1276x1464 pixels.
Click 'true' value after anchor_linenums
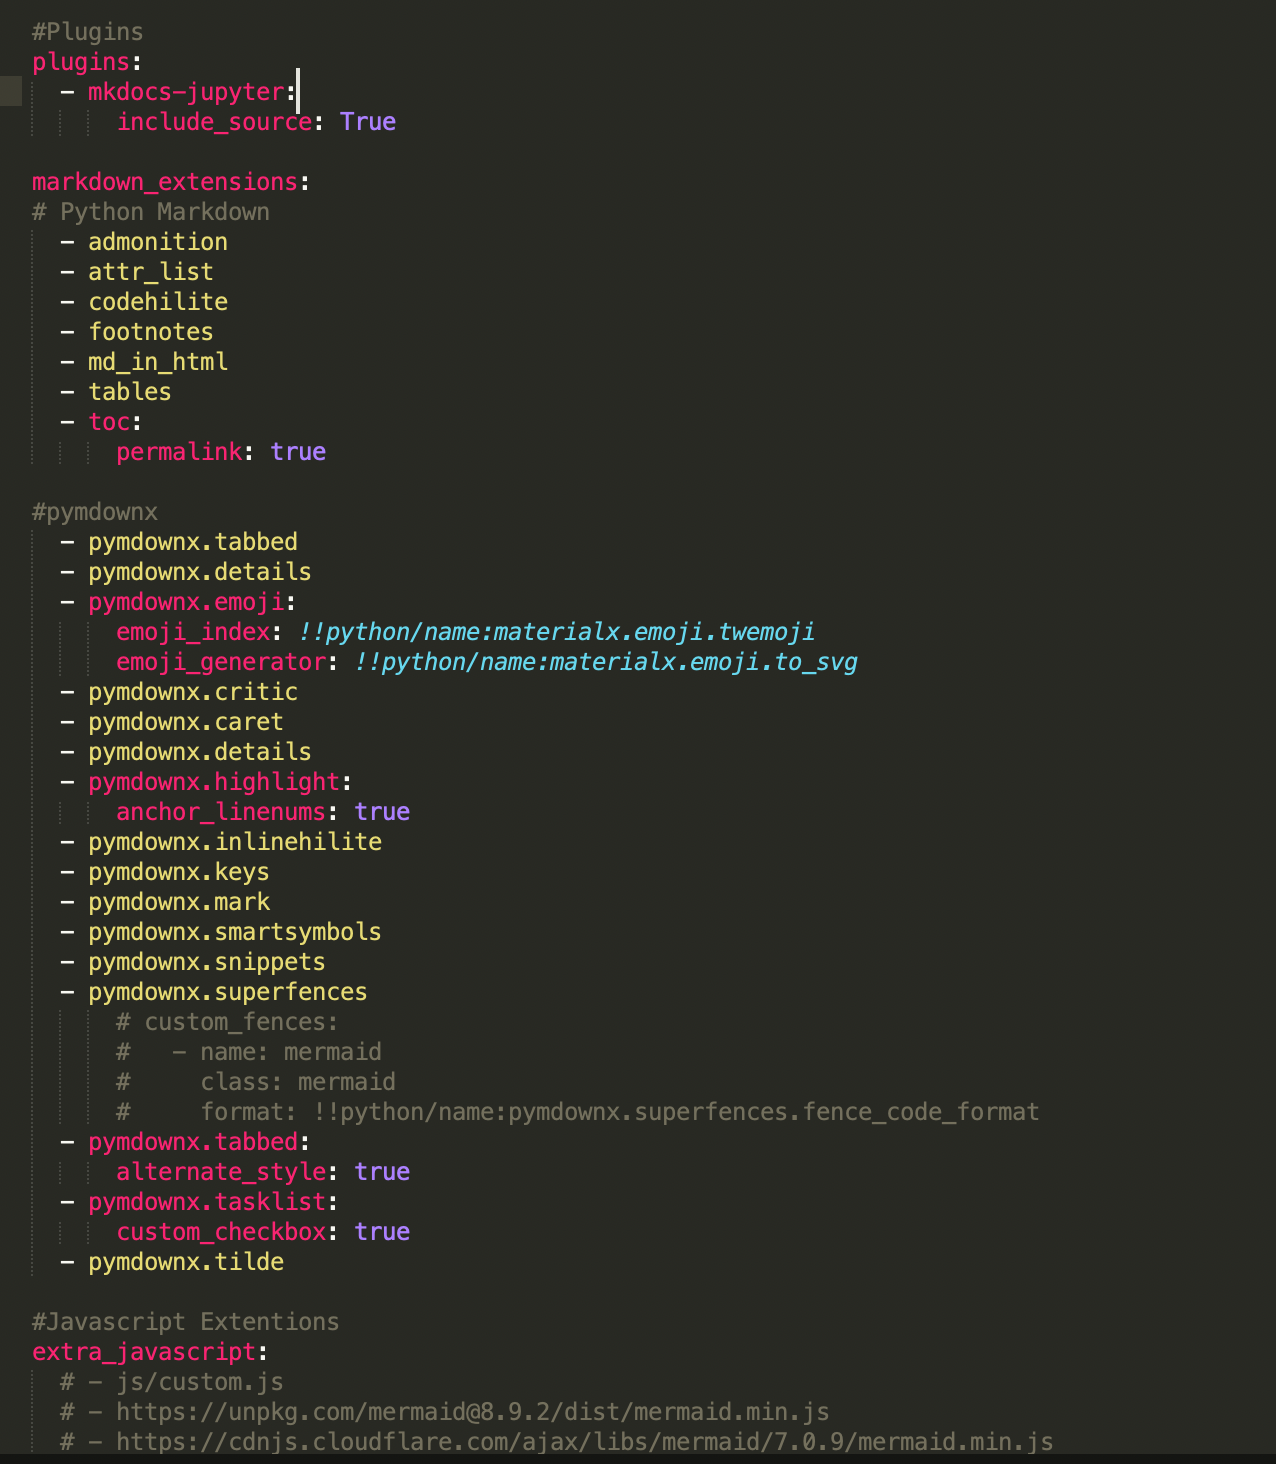(x=382, y=812)
